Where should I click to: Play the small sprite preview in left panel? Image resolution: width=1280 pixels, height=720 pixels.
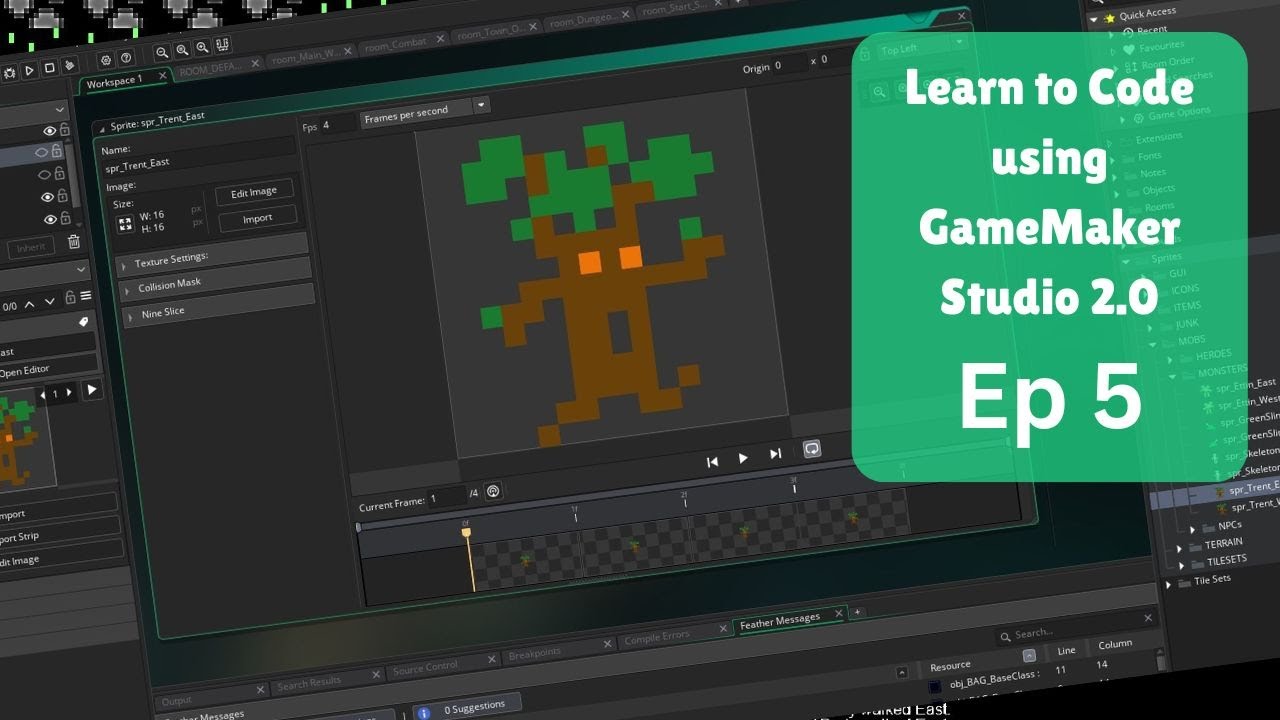(x=91, y=390)
